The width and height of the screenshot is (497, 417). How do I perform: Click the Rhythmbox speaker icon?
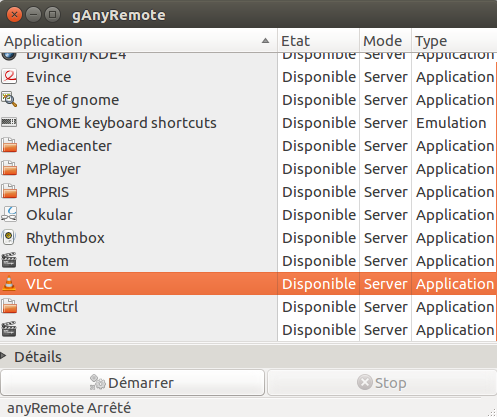[9, 238]
